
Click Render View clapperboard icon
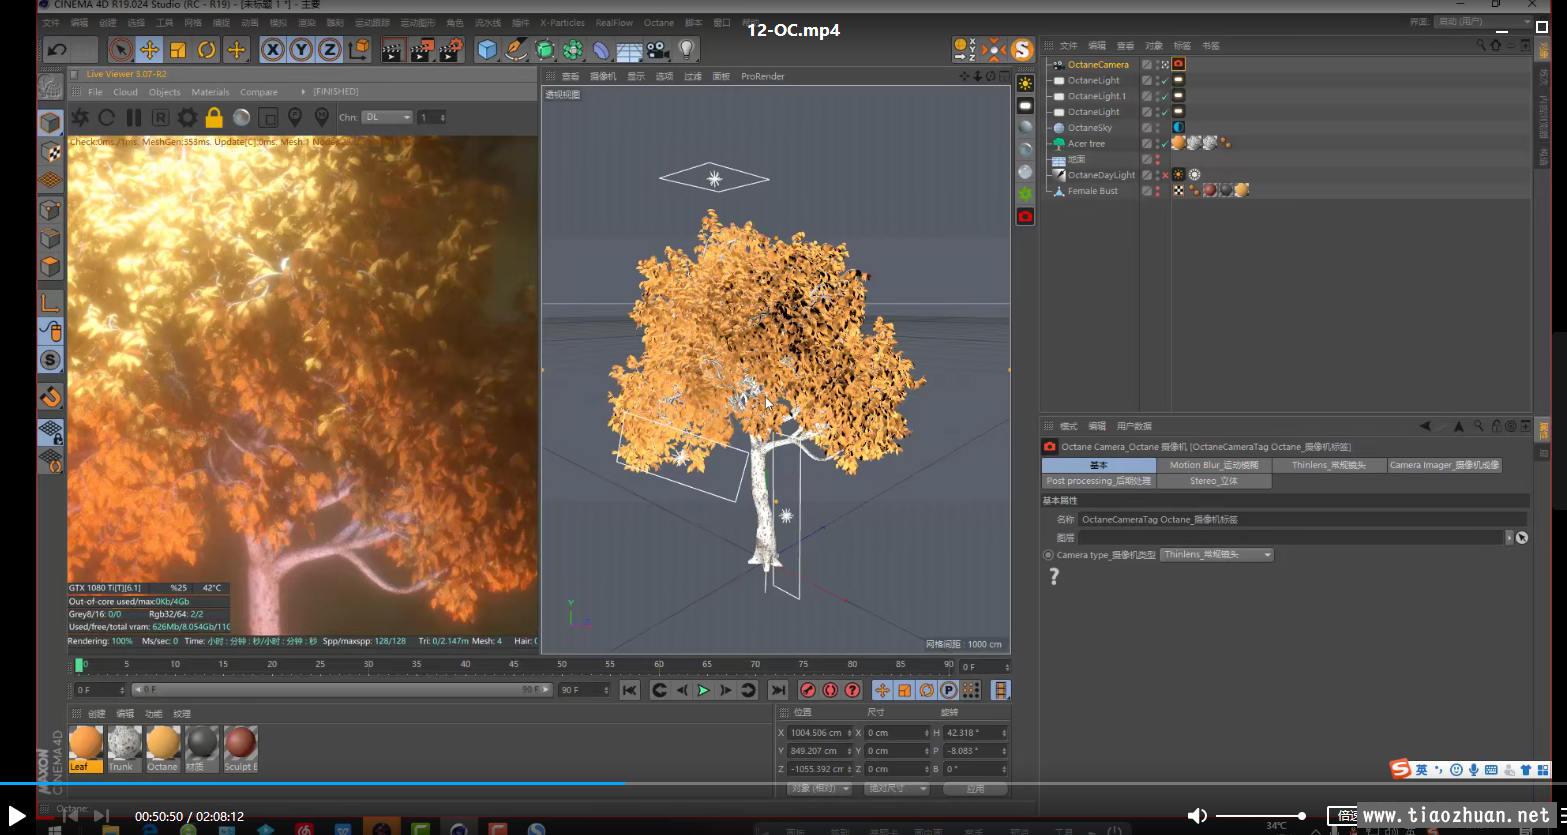393,49
